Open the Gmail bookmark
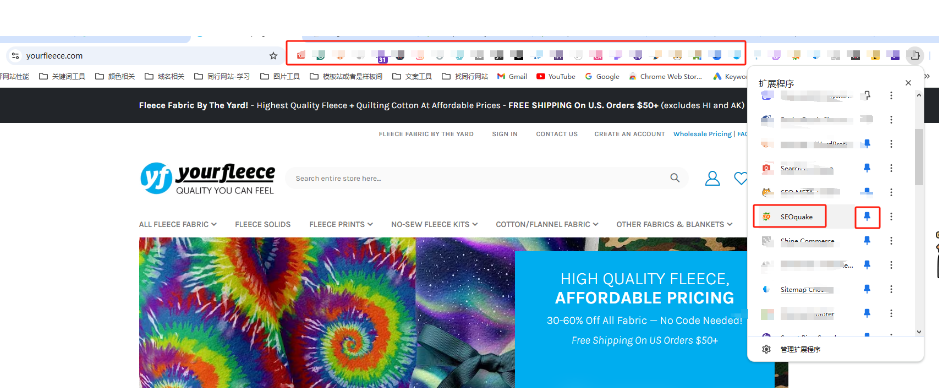The width and height of the screenshot is (939, 388). click(x=513, y=77)
